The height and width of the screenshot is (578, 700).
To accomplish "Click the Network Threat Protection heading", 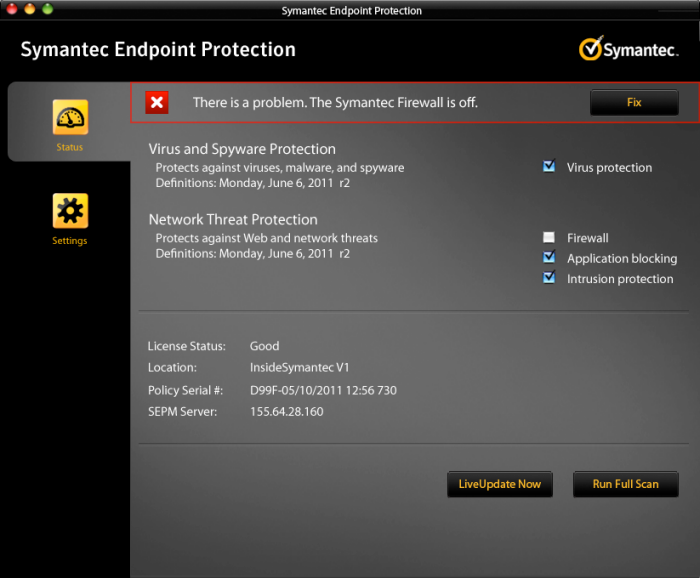I will click(233, 220).
